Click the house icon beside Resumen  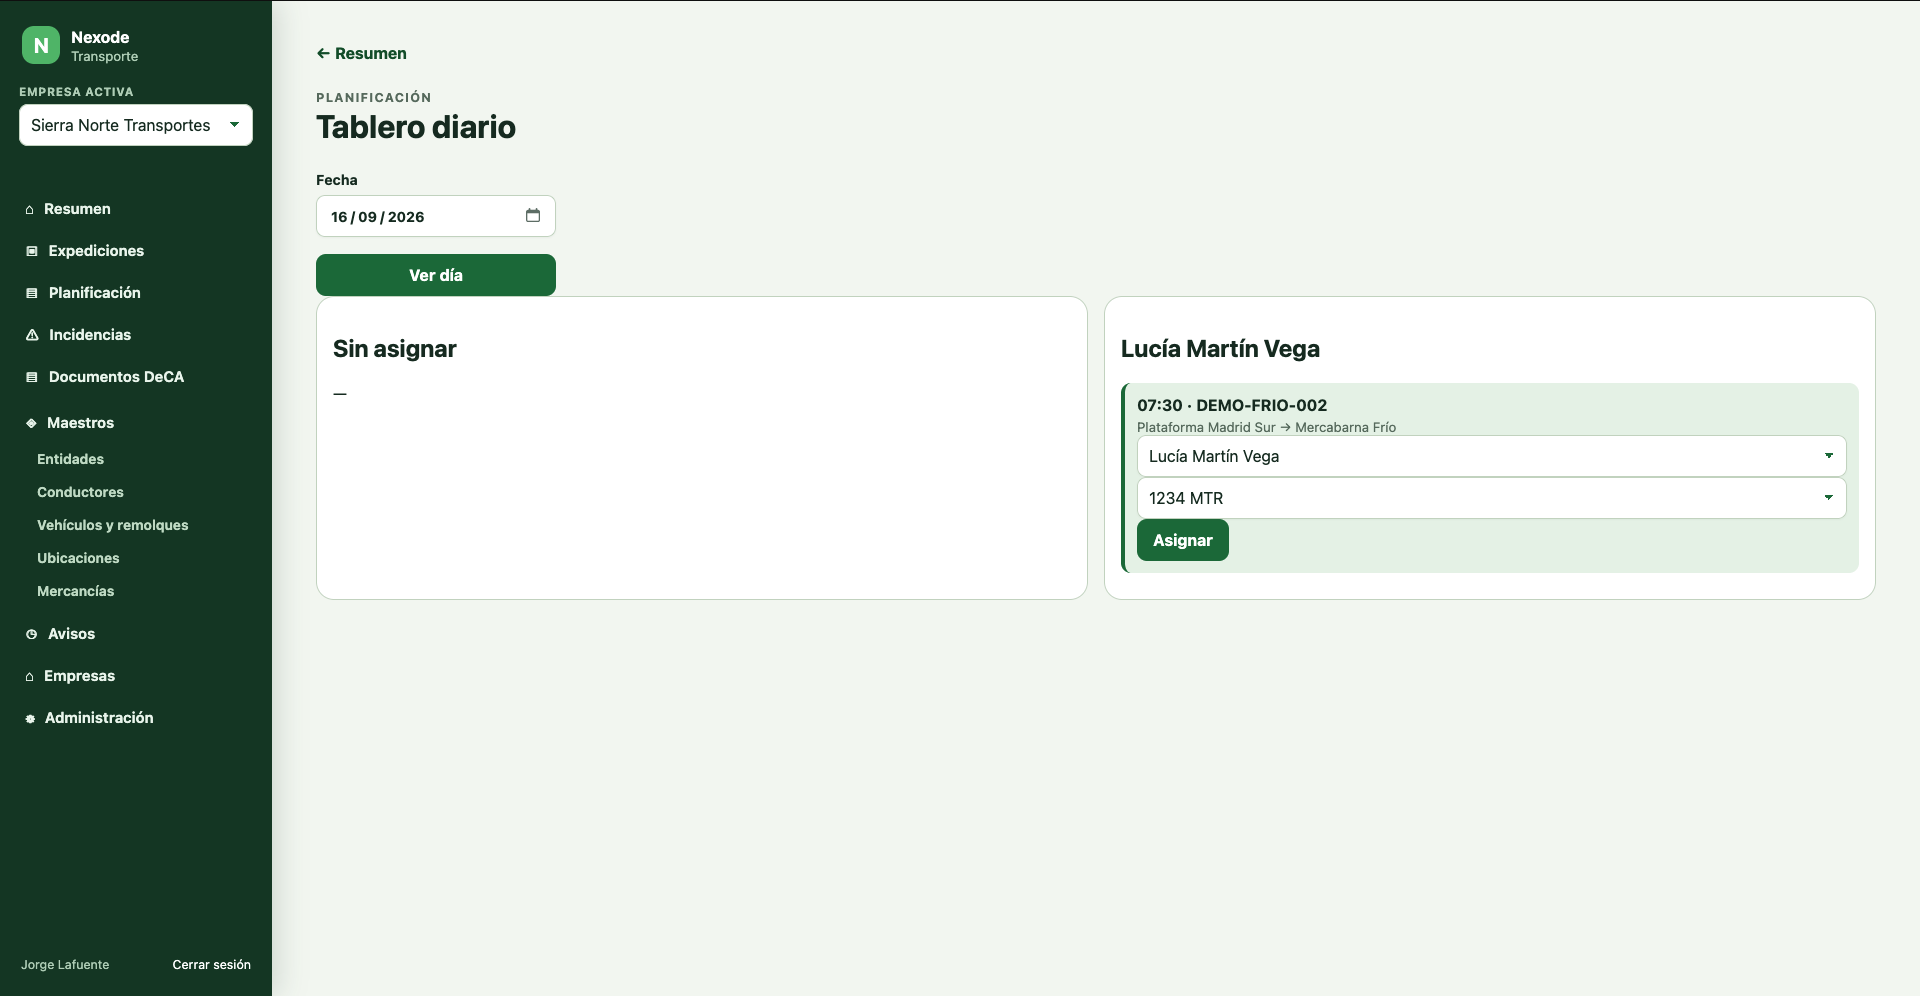coord(30,209)
